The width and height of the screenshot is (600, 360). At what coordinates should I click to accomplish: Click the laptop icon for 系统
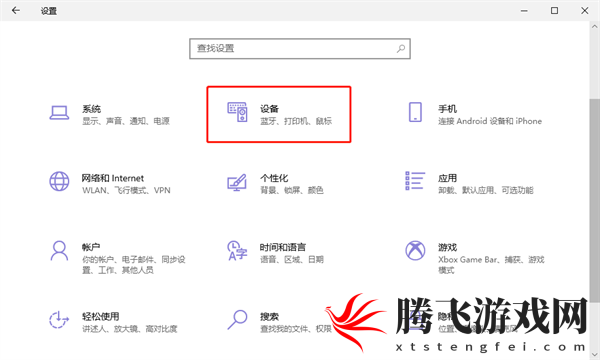click(x=59, y=113)
